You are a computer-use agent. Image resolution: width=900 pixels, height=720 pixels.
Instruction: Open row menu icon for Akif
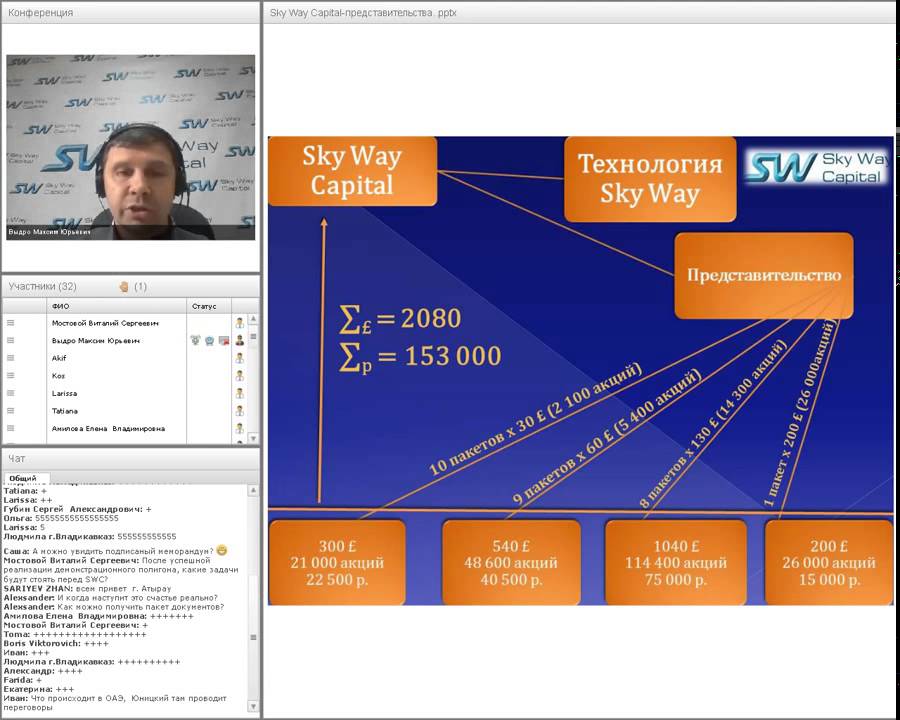(x=10, y=358)
